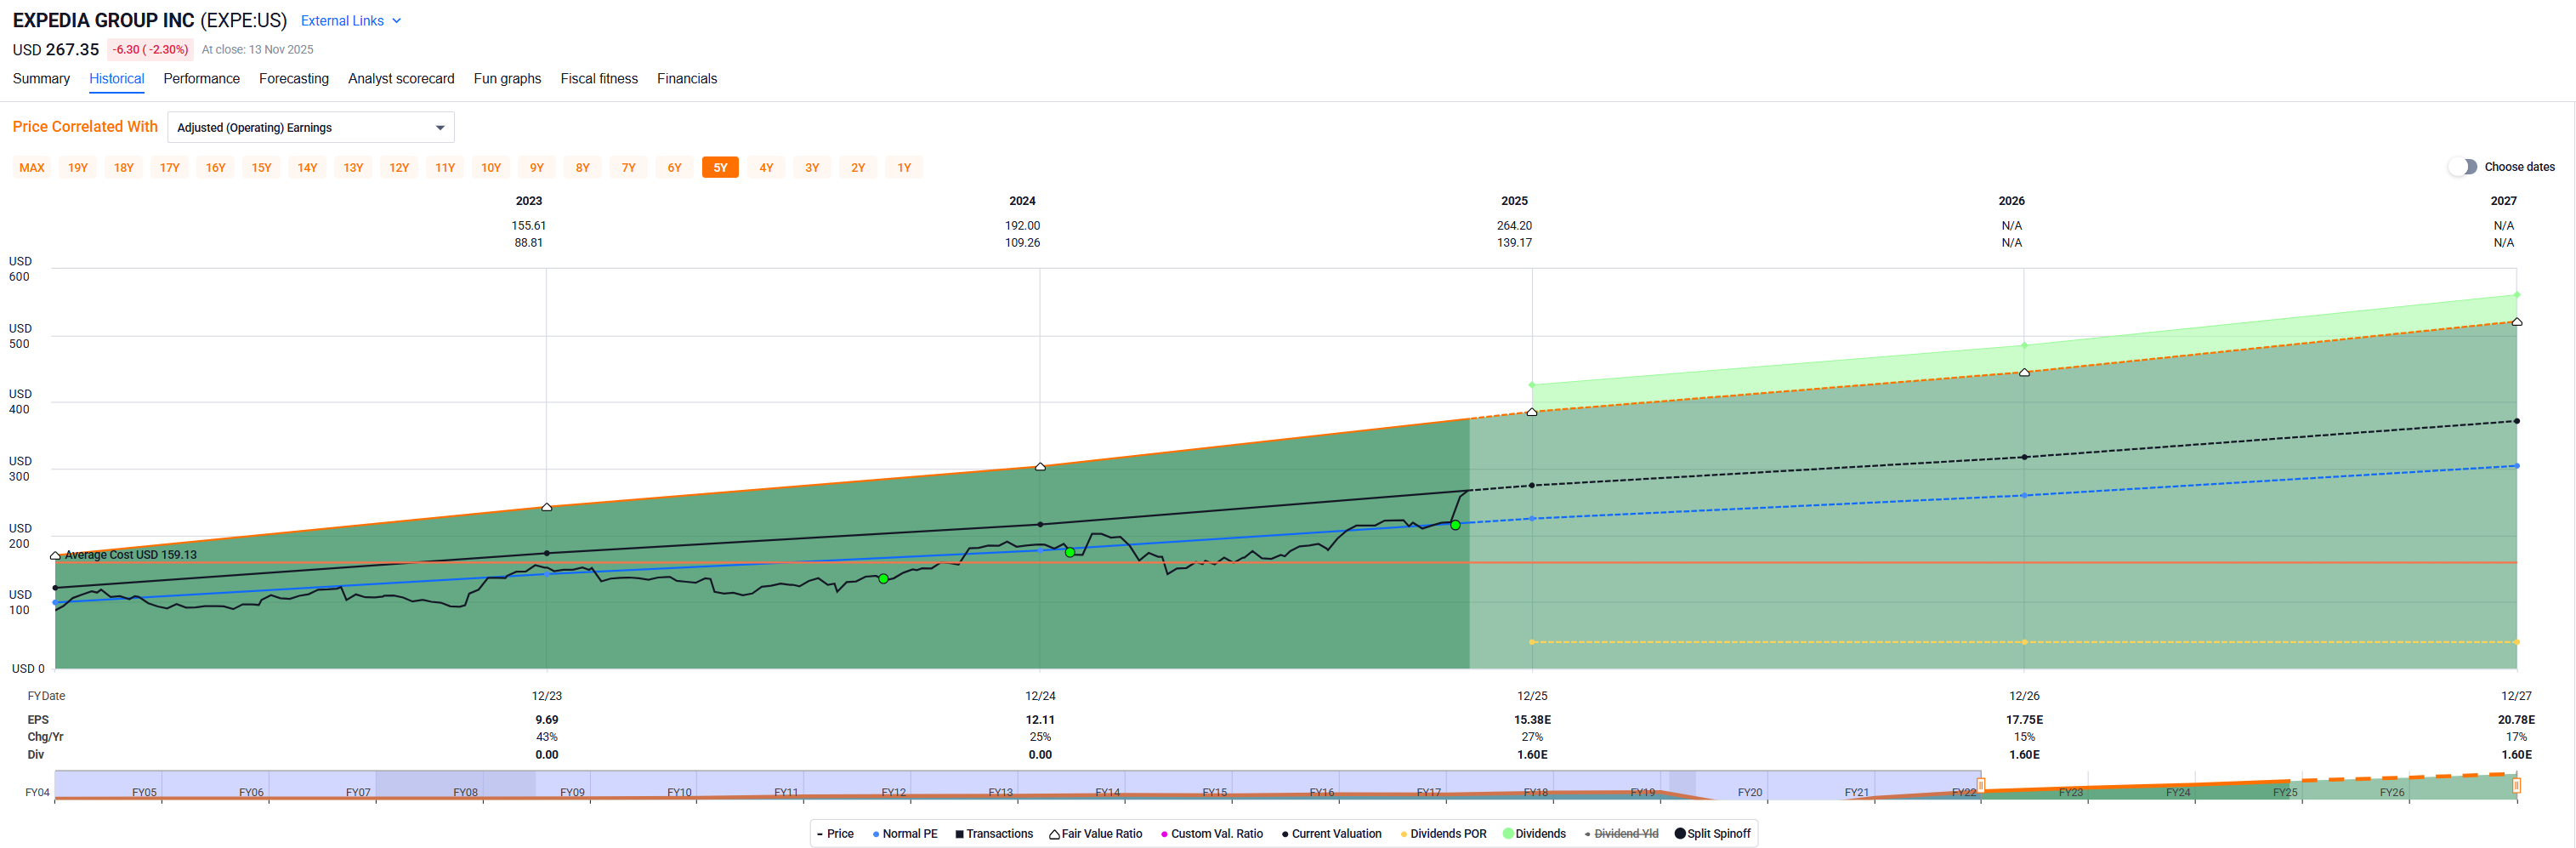The width and height of the screenshot is (2576, 848).
Task: Open the Analyst scorecard tab
Action: [x=400, y=79]
